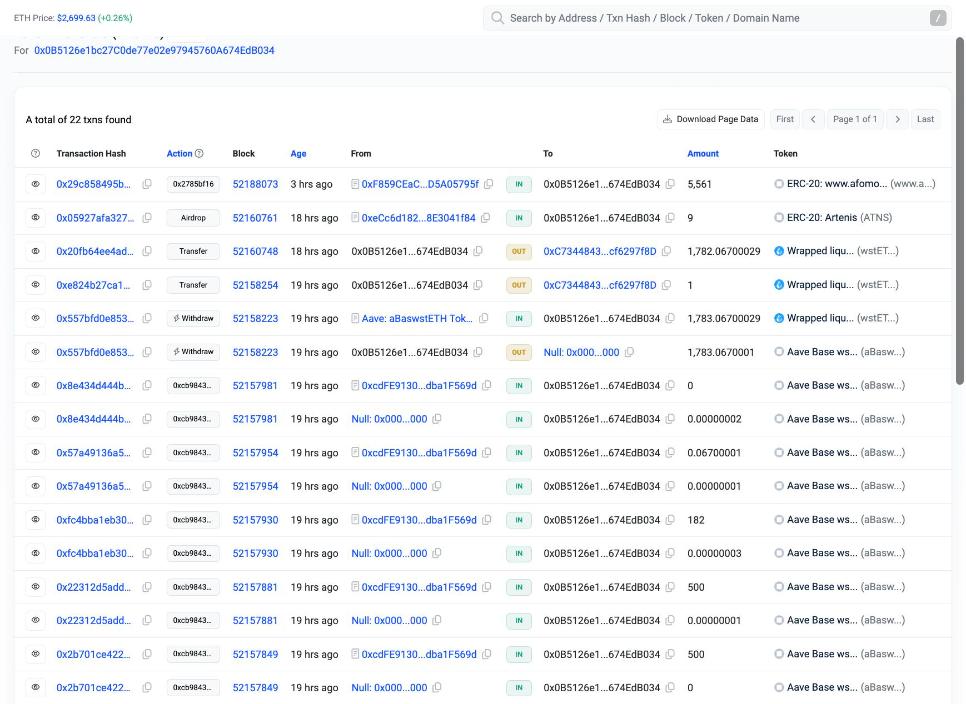Click amount 1,782.06700029
966x704 pixels.
[x=724, y=251]
